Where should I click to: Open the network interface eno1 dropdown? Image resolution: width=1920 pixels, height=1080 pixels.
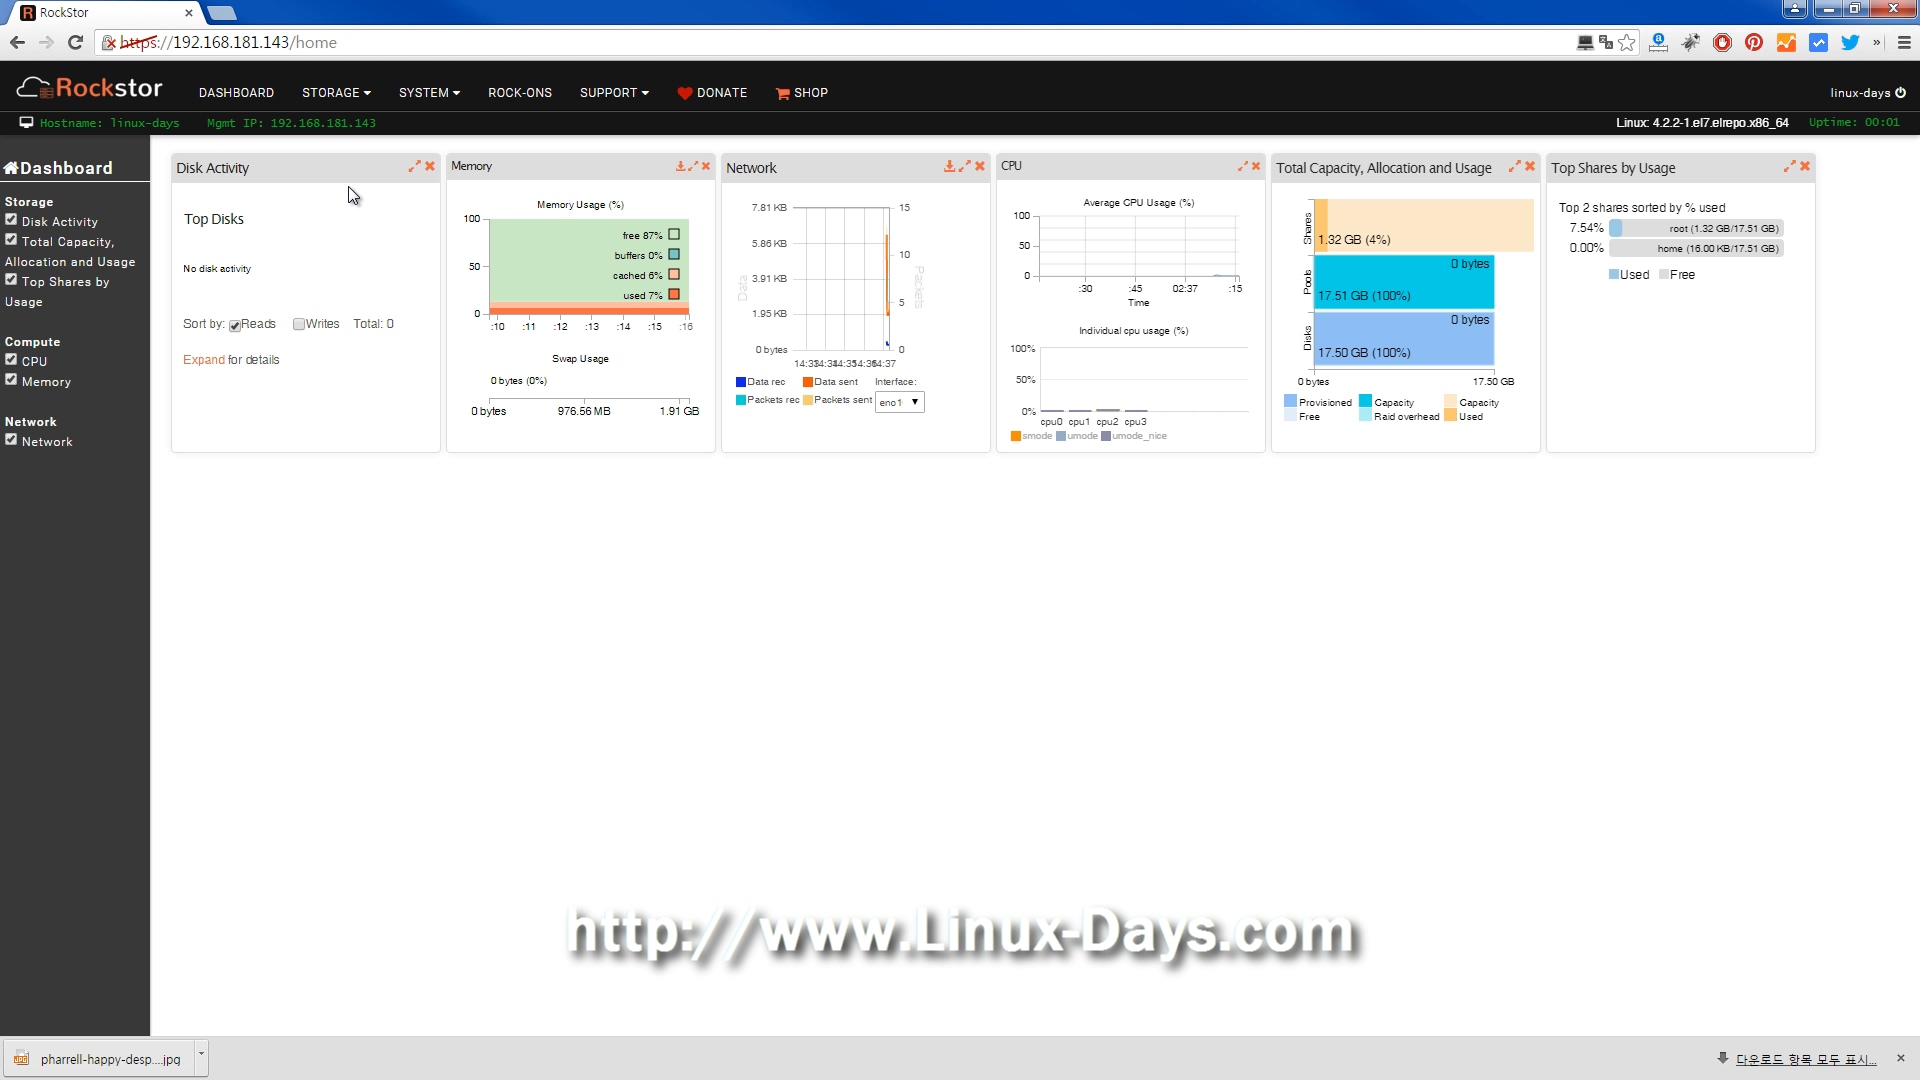coord(900,402)
